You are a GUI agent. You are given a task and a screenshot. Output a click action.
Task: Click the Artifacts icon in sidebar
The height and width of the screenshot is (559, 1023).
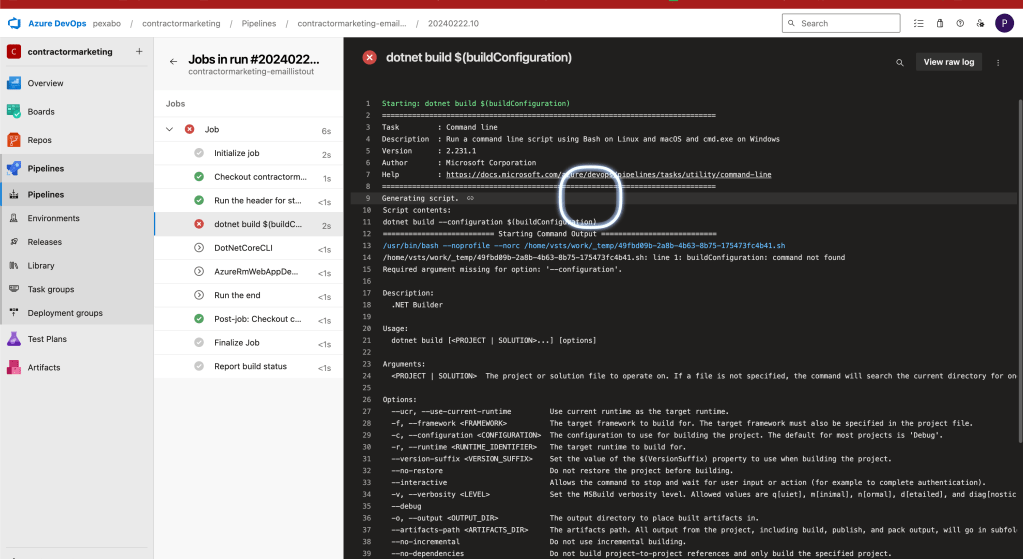(14, 367)
